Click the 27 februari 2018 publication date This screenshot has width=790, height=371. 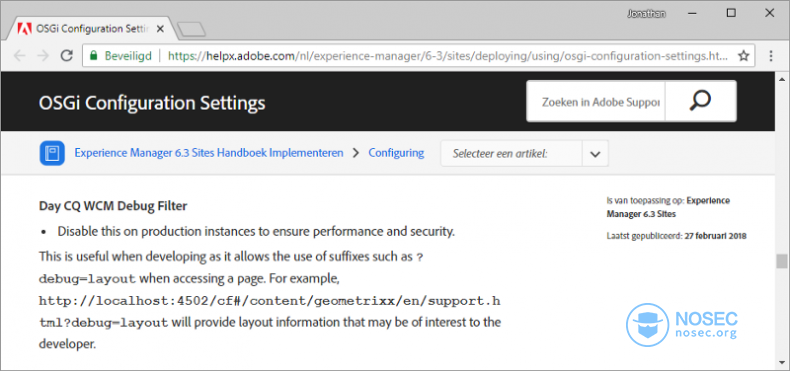[x=715, y=235]
